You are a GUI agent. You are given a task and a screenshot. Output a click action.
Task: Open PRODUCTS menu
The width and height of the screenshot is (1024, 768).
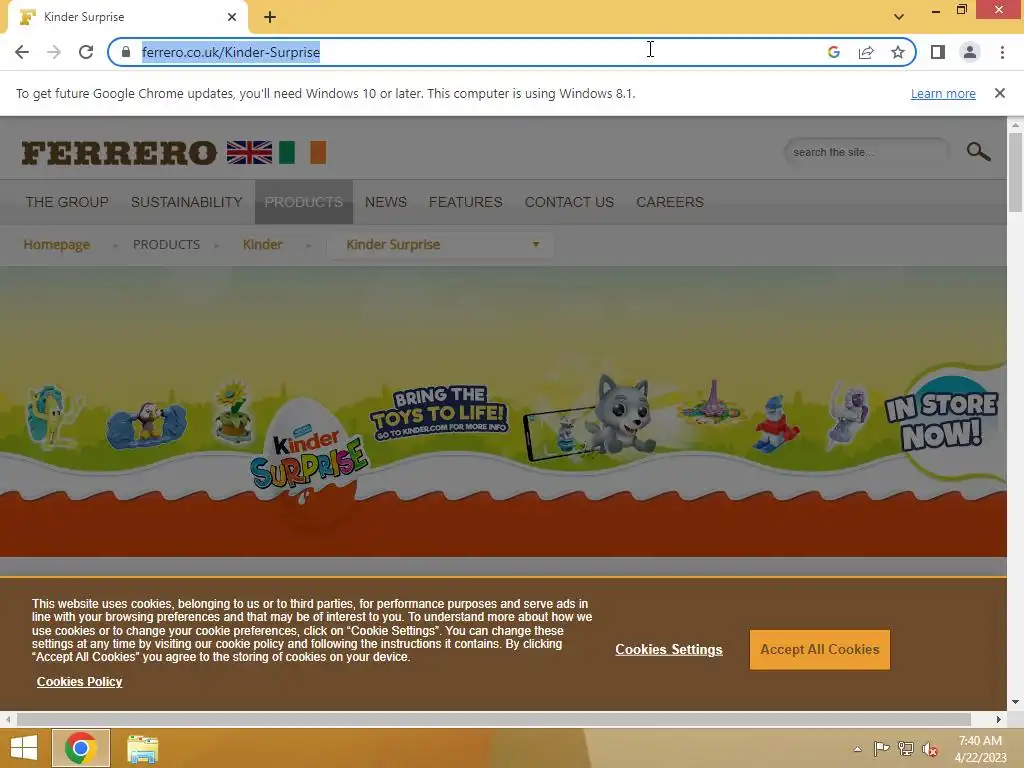click(x=304, y=202)
